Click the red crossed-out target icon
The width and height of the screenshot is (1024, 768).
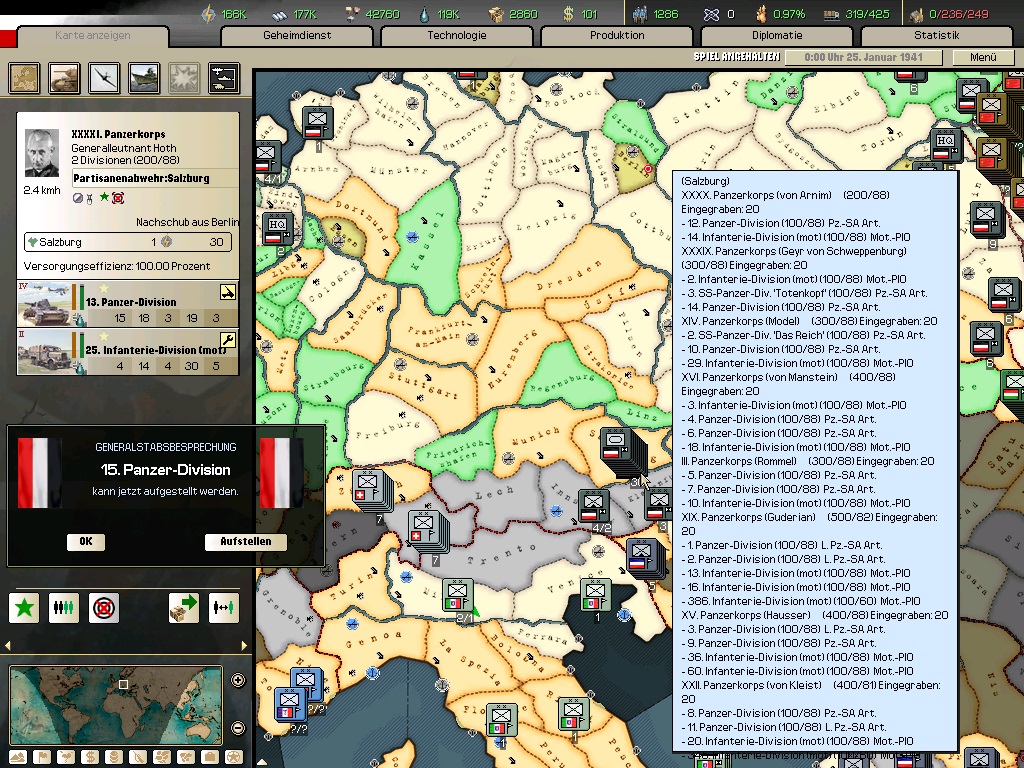point(104,607)
